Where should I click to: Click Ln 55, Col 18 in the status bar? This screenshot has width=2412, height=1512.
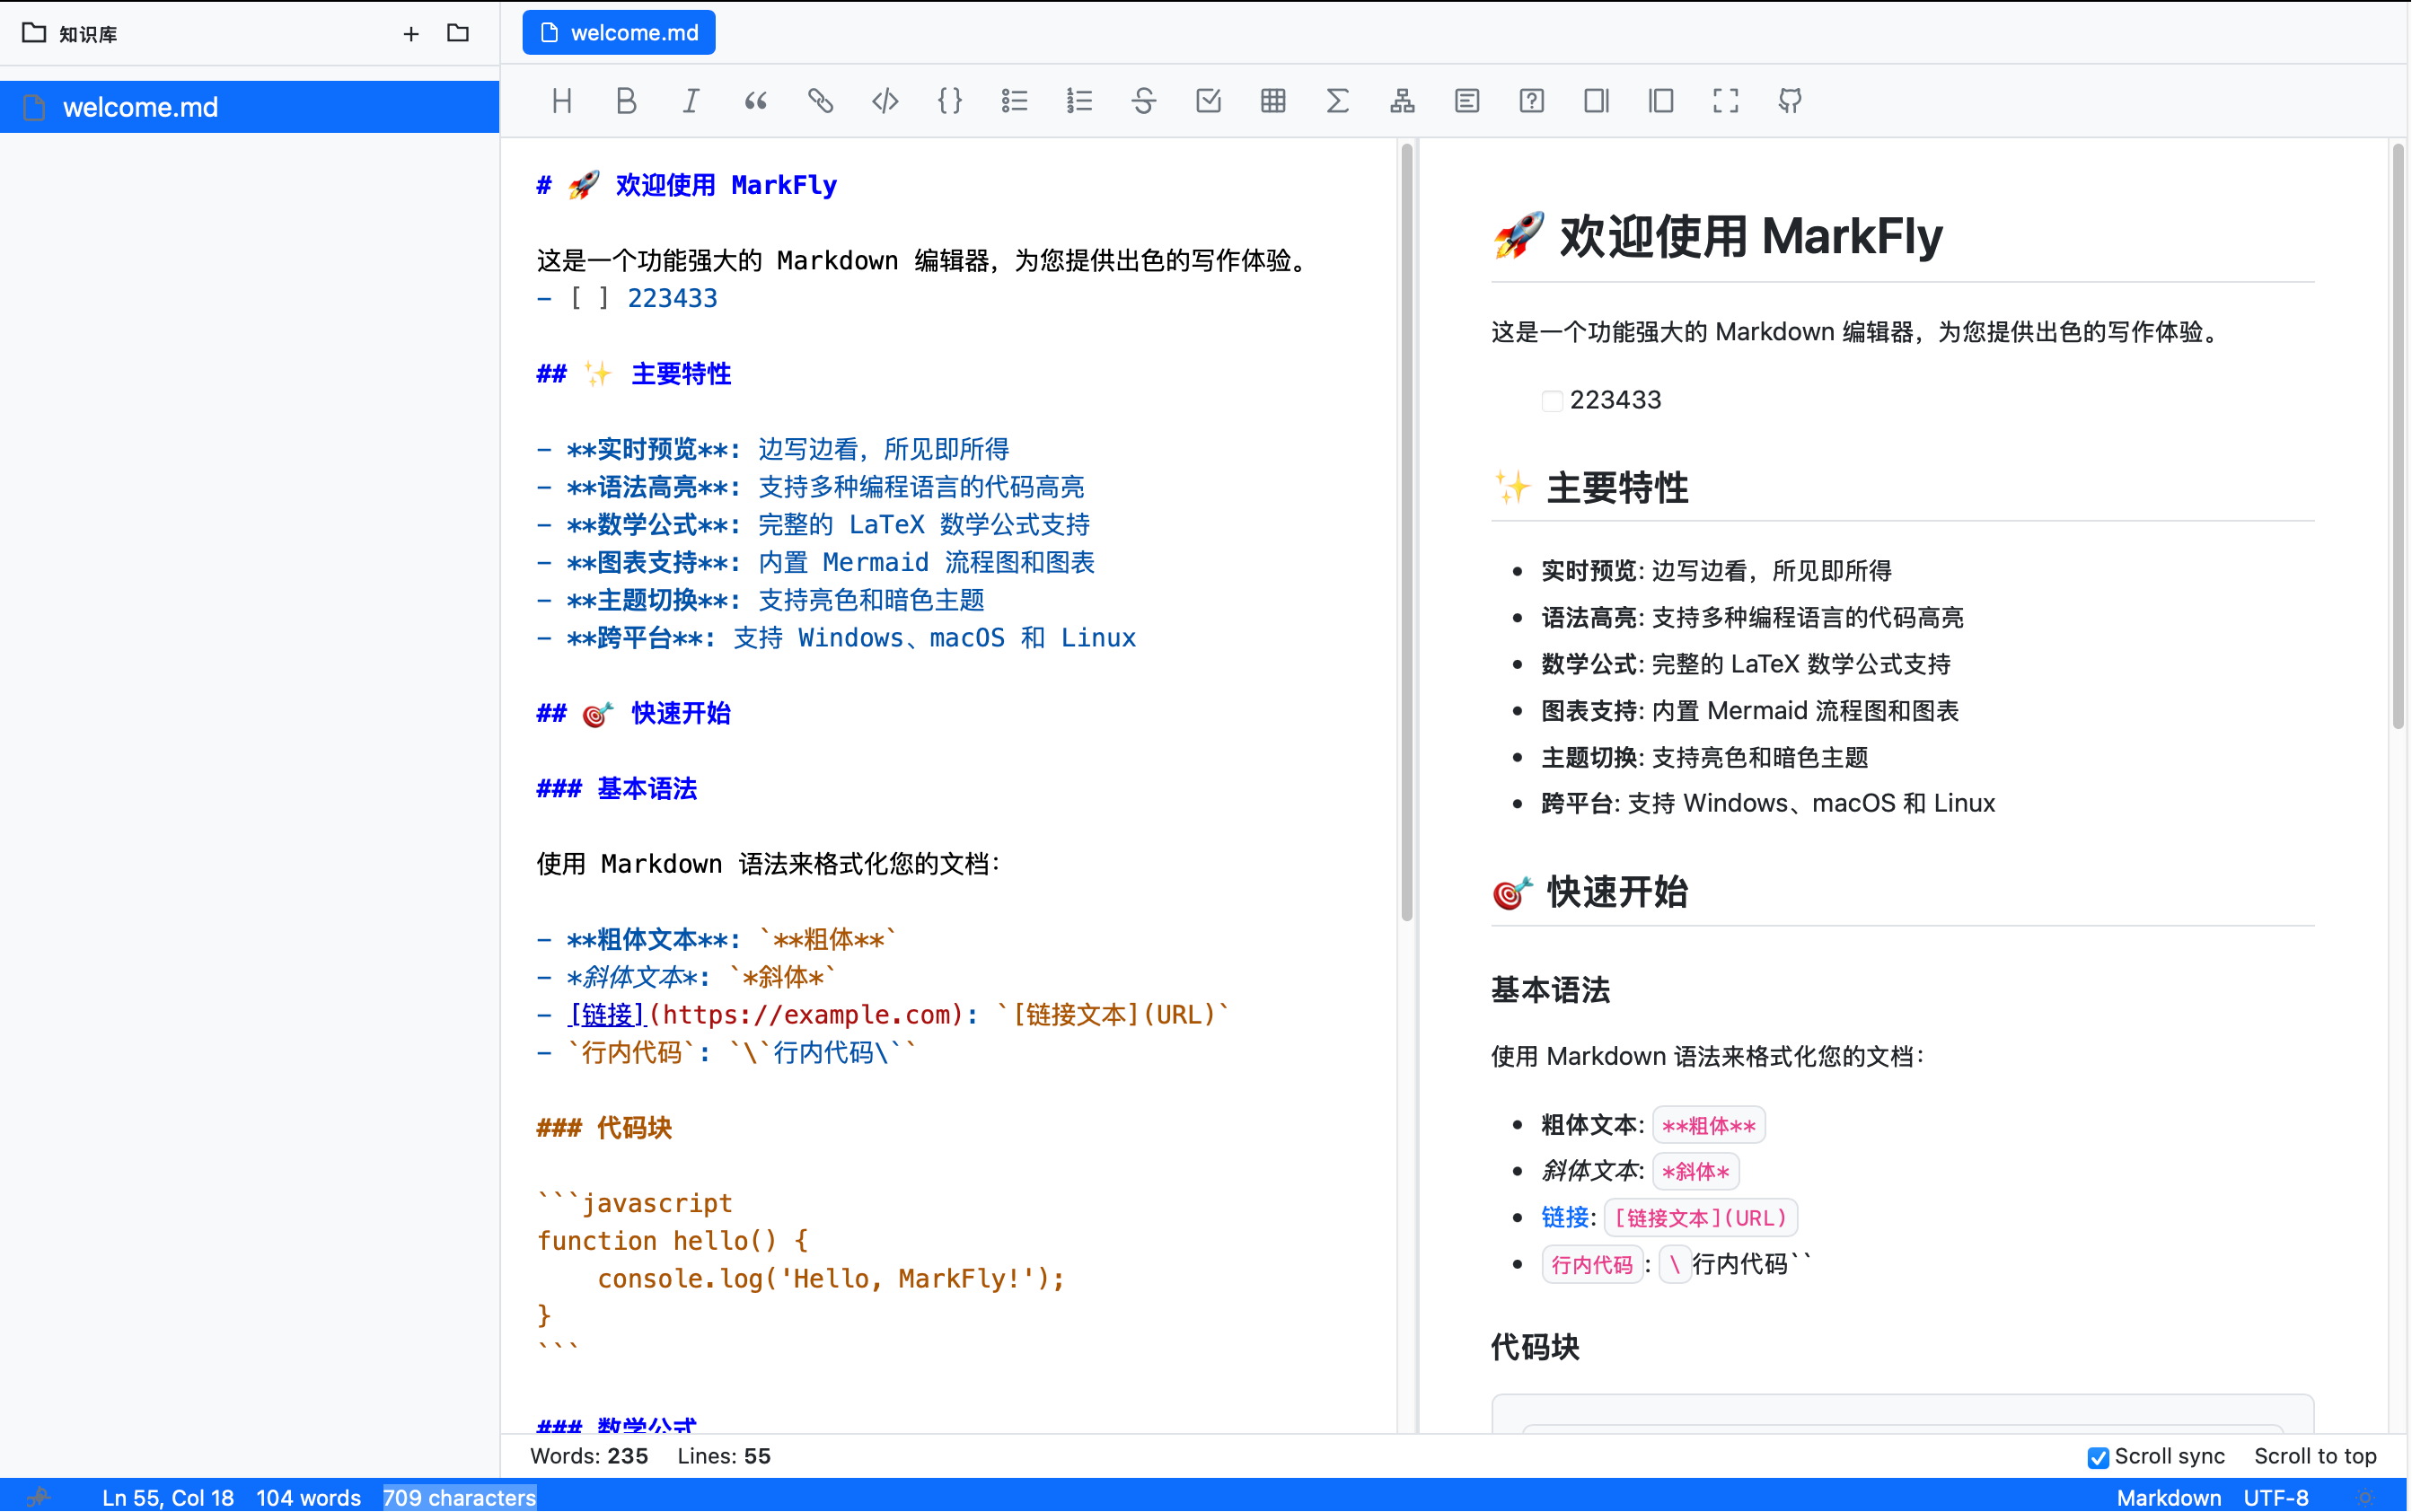(x=168, y=1497)
